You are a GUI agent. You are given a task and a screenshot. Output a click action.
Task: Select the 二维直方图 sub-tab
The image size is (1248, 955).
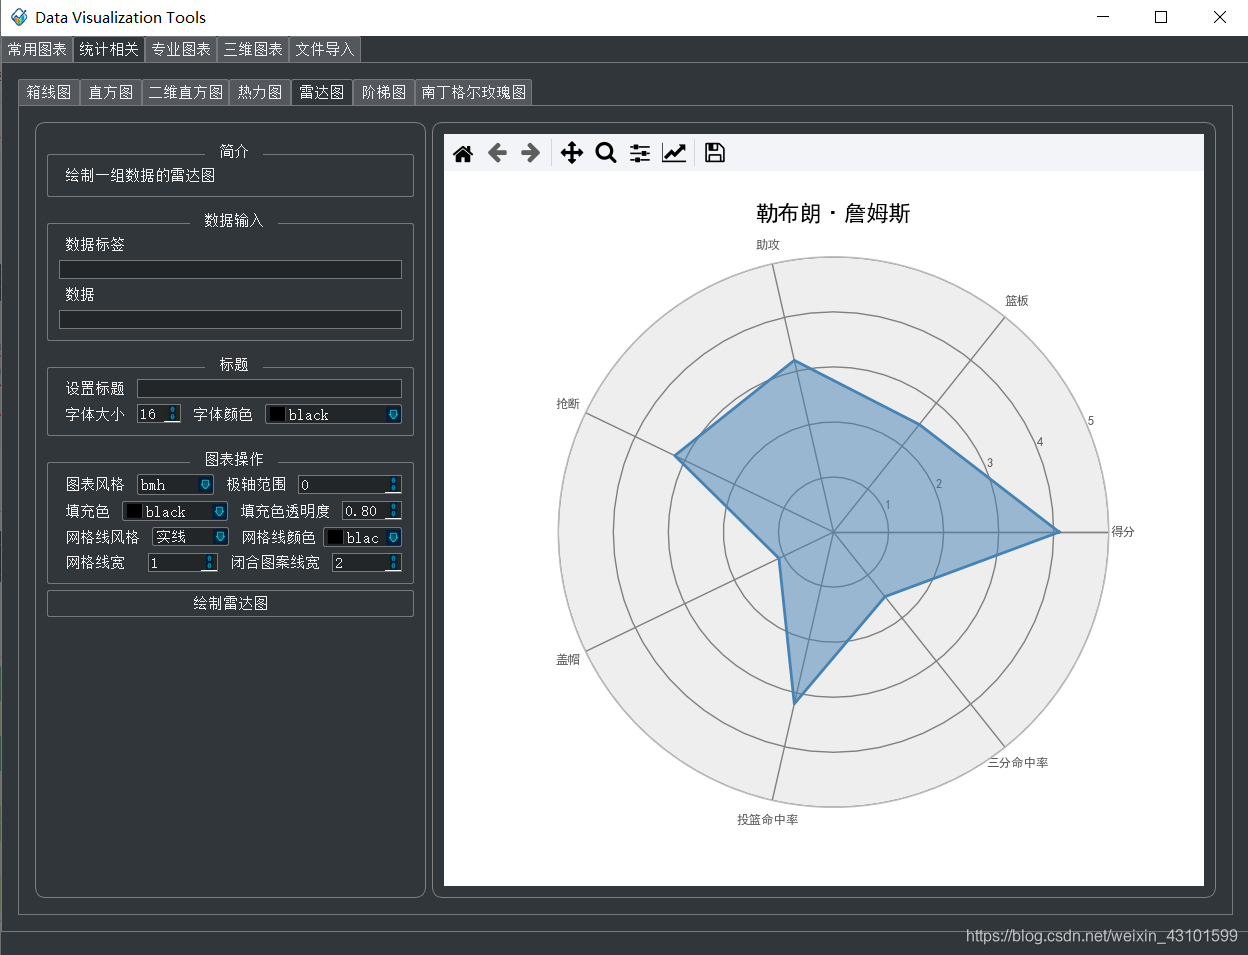(x=186, y=92)
